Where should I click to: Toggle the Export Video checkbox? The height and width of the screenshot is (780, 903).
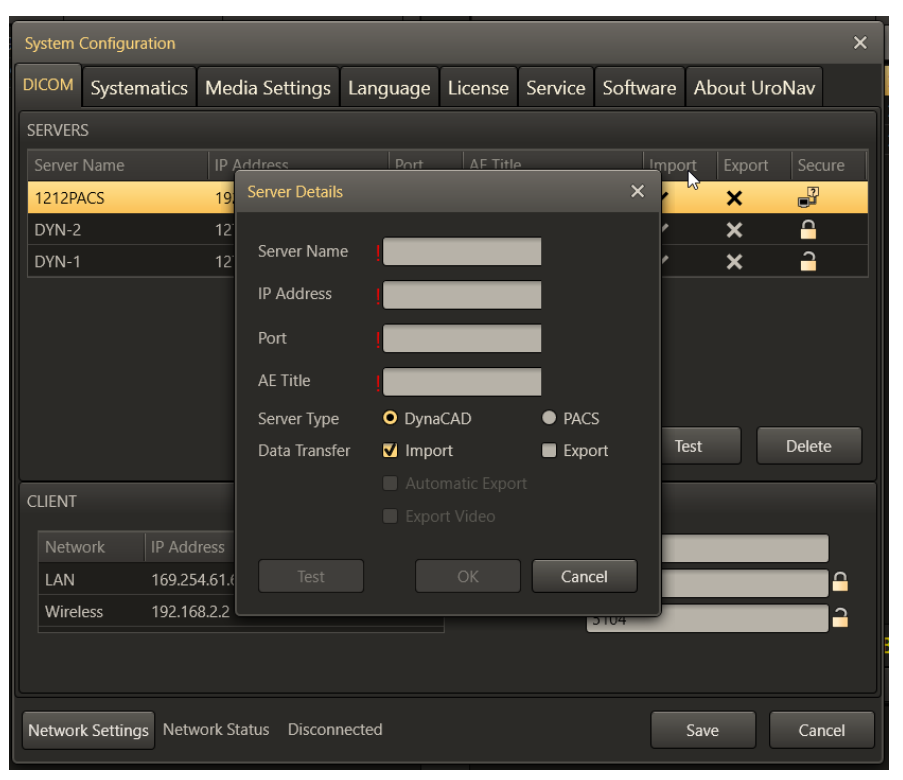pos(390,516)
